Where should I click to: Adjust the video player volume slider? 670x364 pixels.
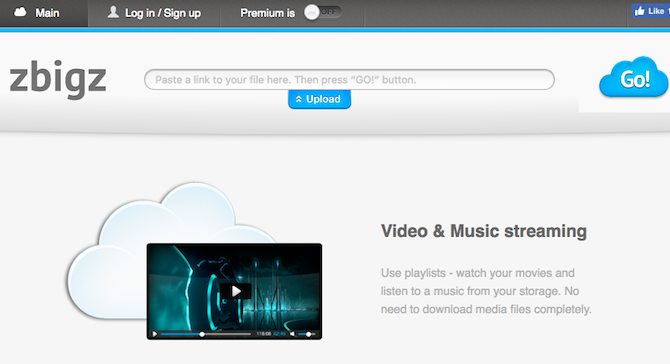307,334
